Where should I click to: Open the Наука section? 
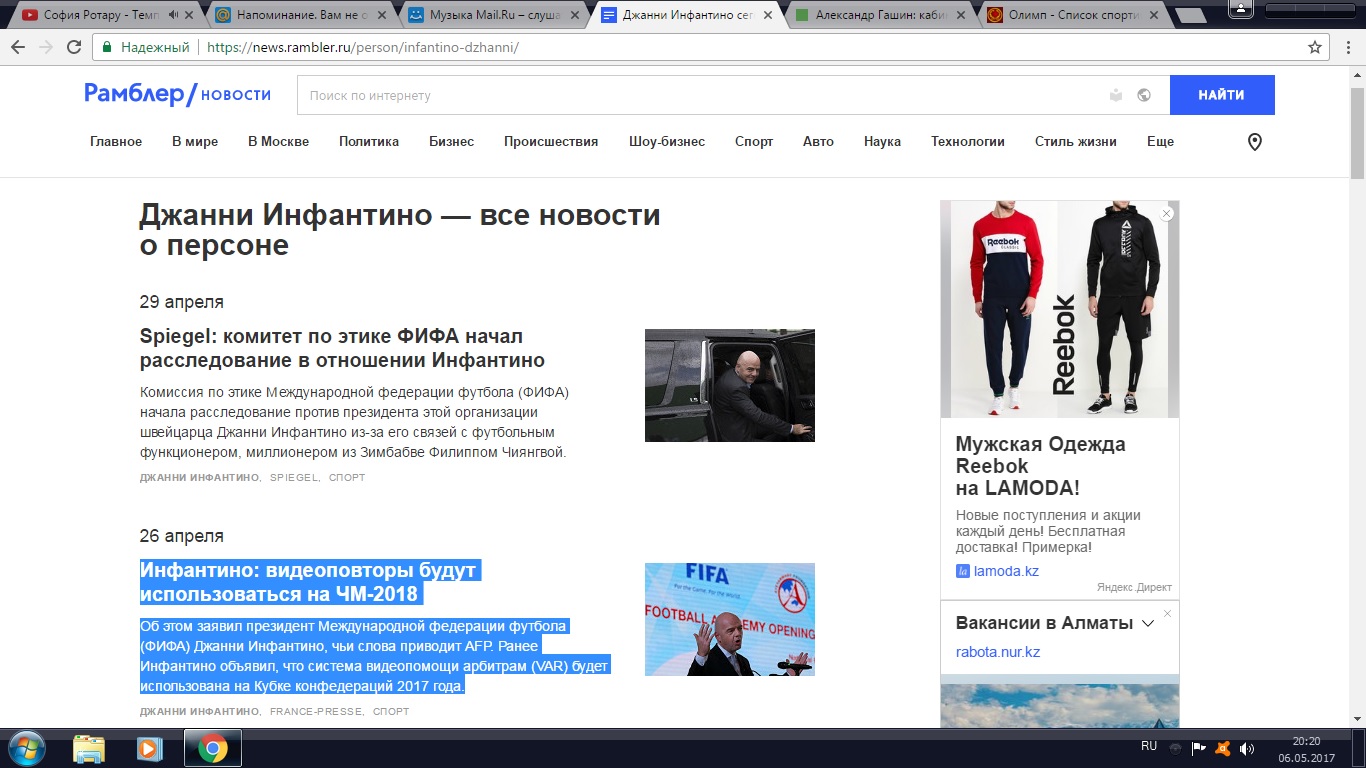[x=882, y=142]
